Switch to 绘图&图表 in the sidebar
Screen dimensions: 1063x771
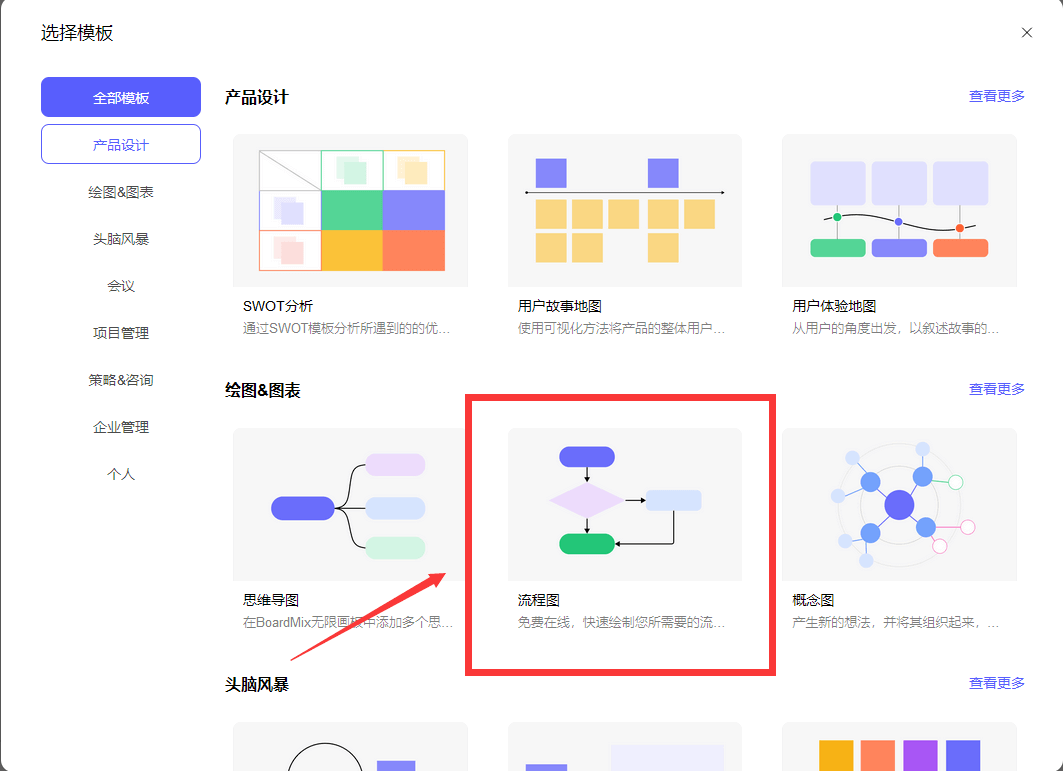(121, 192)
